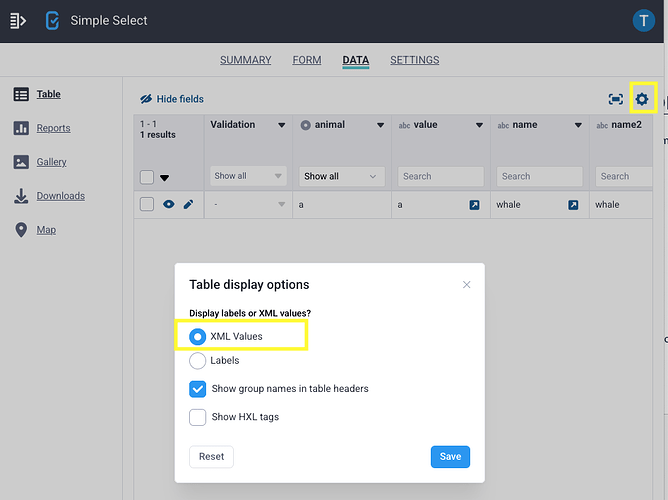Viewport: 668px width, 500px height.
Task: Open the Downloads link in the sidebar
Action: pos(60,196)
